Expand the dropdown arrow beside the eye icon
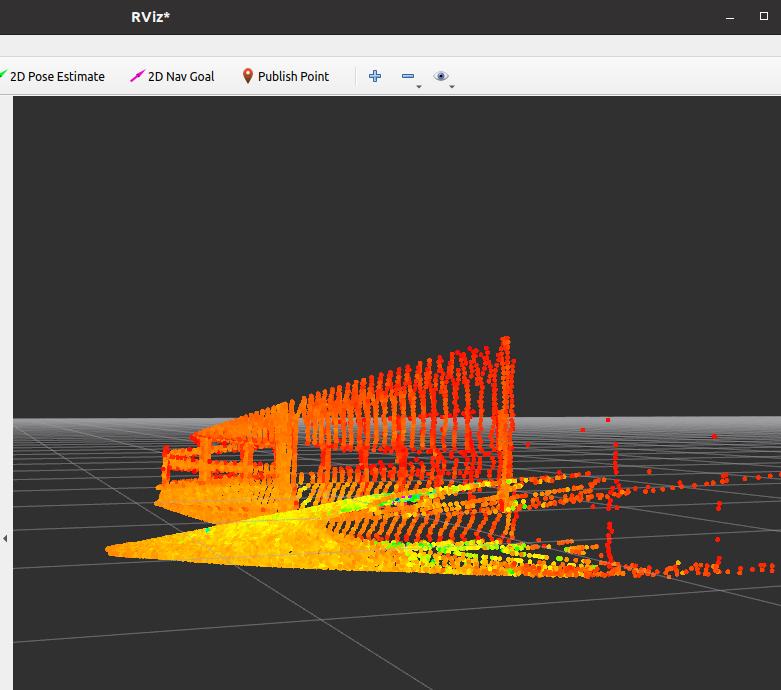The image size is (781, 690). pyautogui.click(x=452, y=87)
